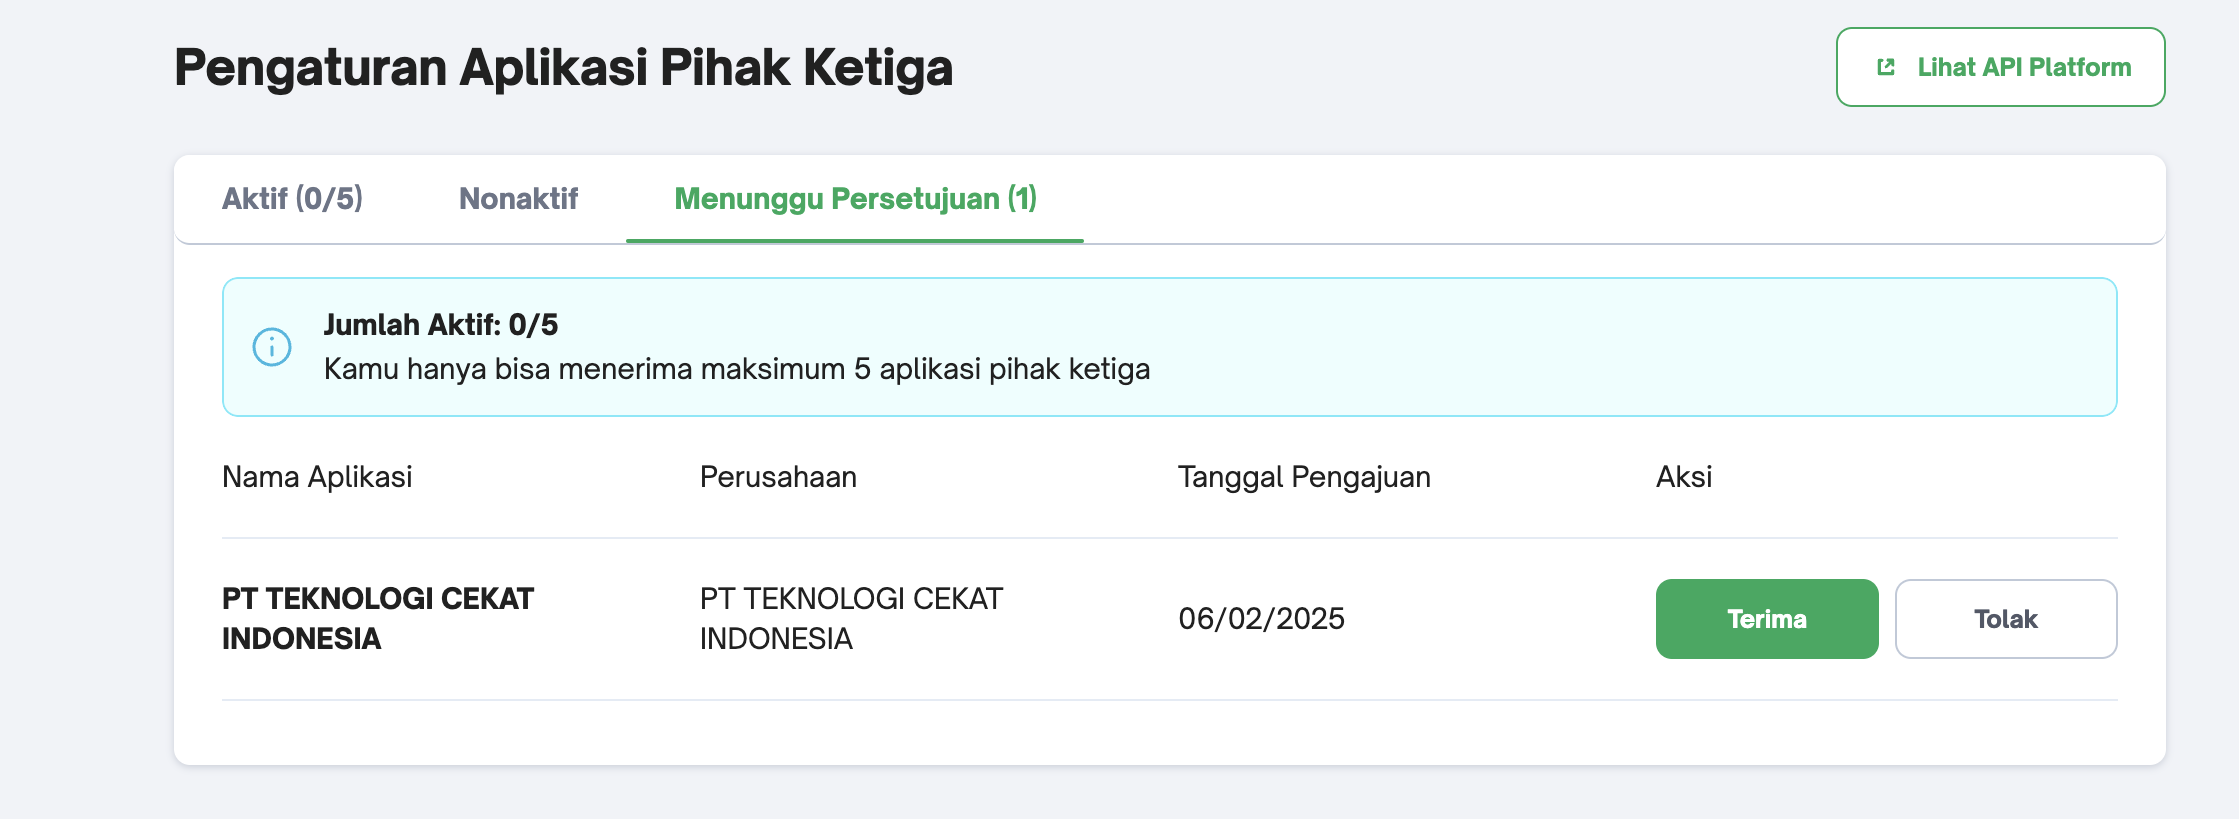2239x819 pixels.
Task: Click the external link icon beside Lihat API Platform
Action: [1886, 67]
